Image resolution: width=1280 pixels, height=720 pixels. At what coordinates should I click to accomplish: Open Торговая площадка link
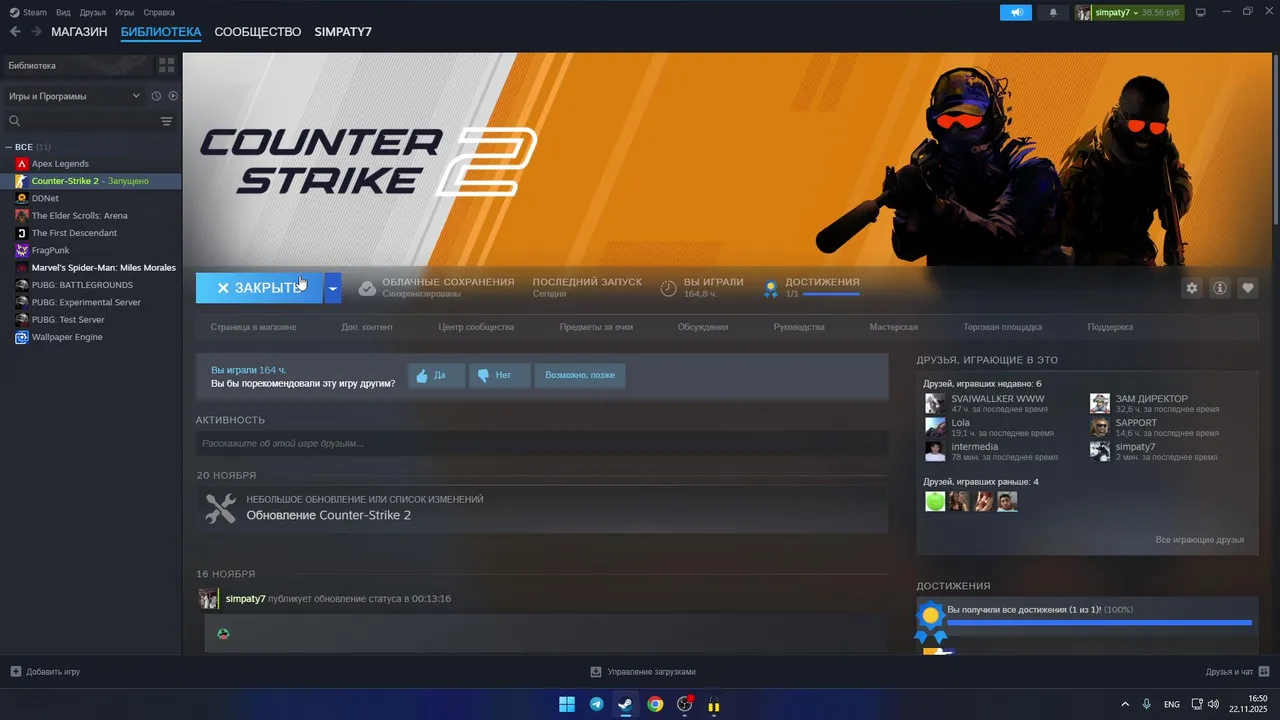click(x=1003, y=327)
